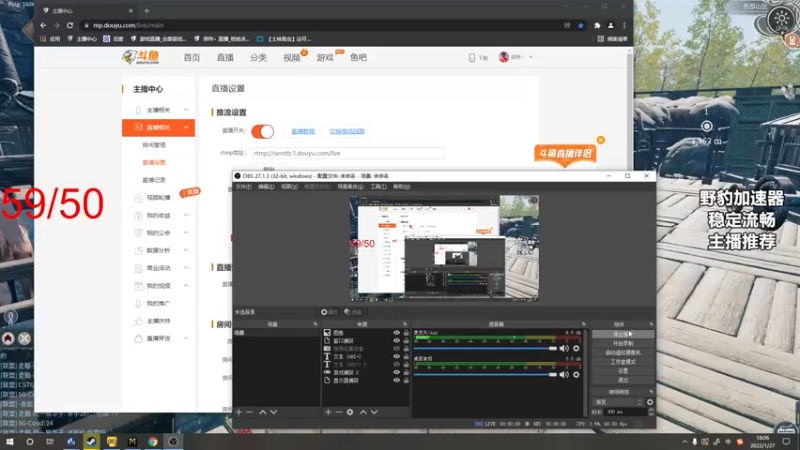Open Chrome three-dot menu
The image size is (800, 450).
coord(624,25)
